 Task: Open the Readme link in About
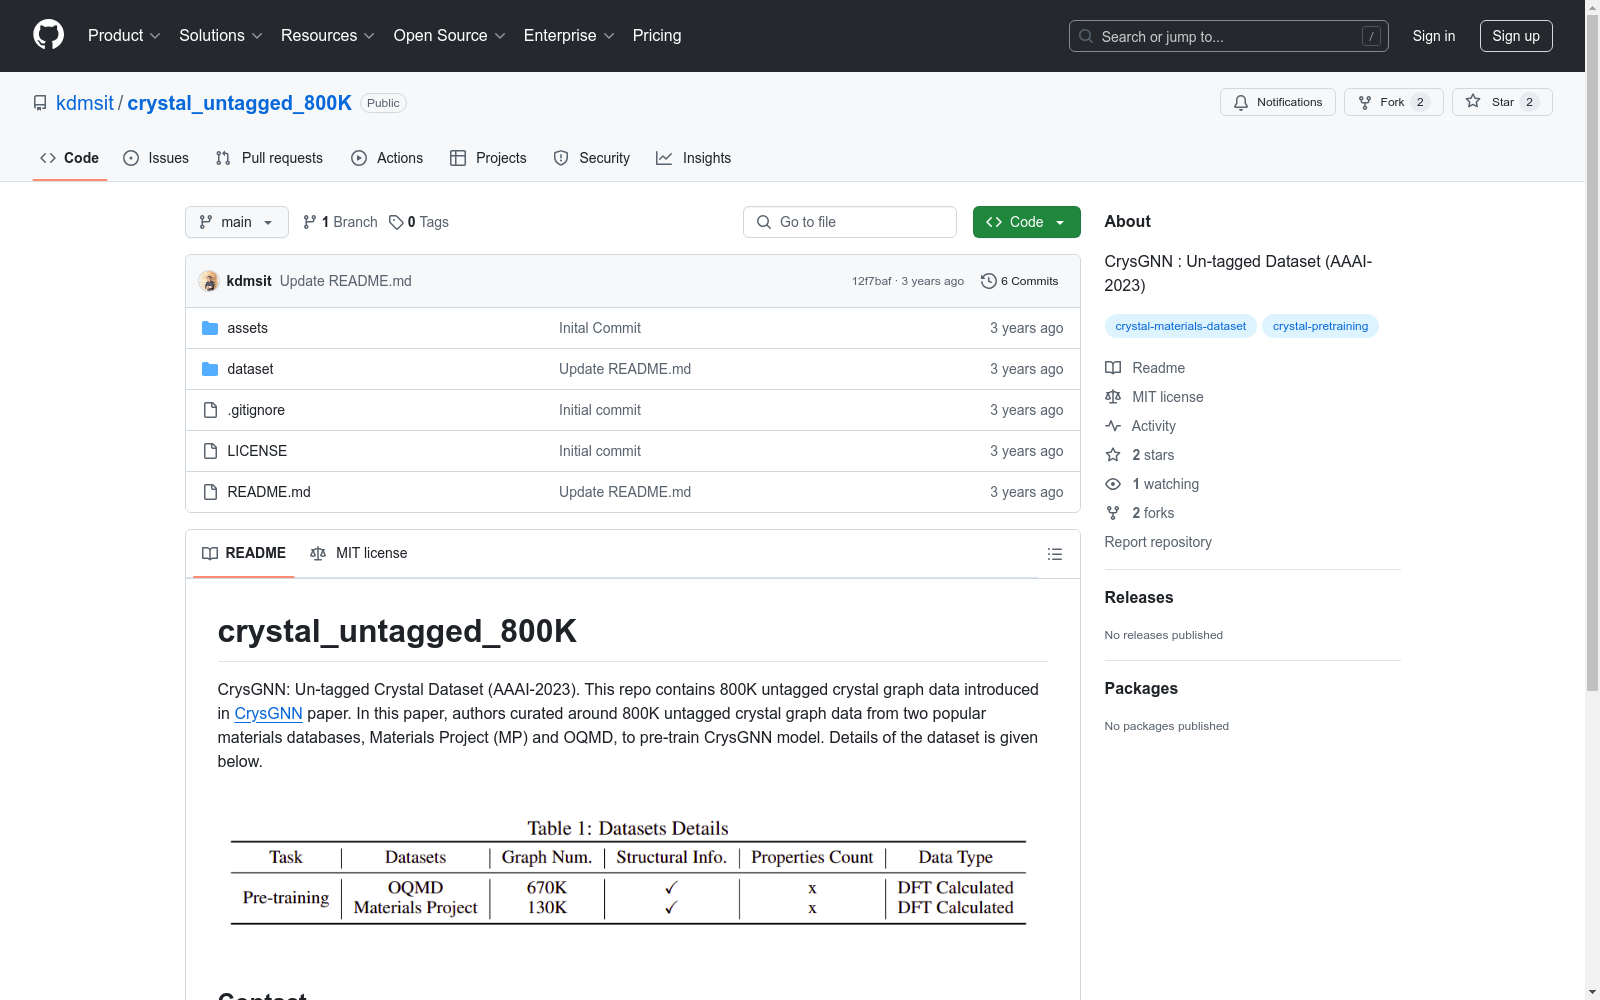click(x=1145, y=368)
